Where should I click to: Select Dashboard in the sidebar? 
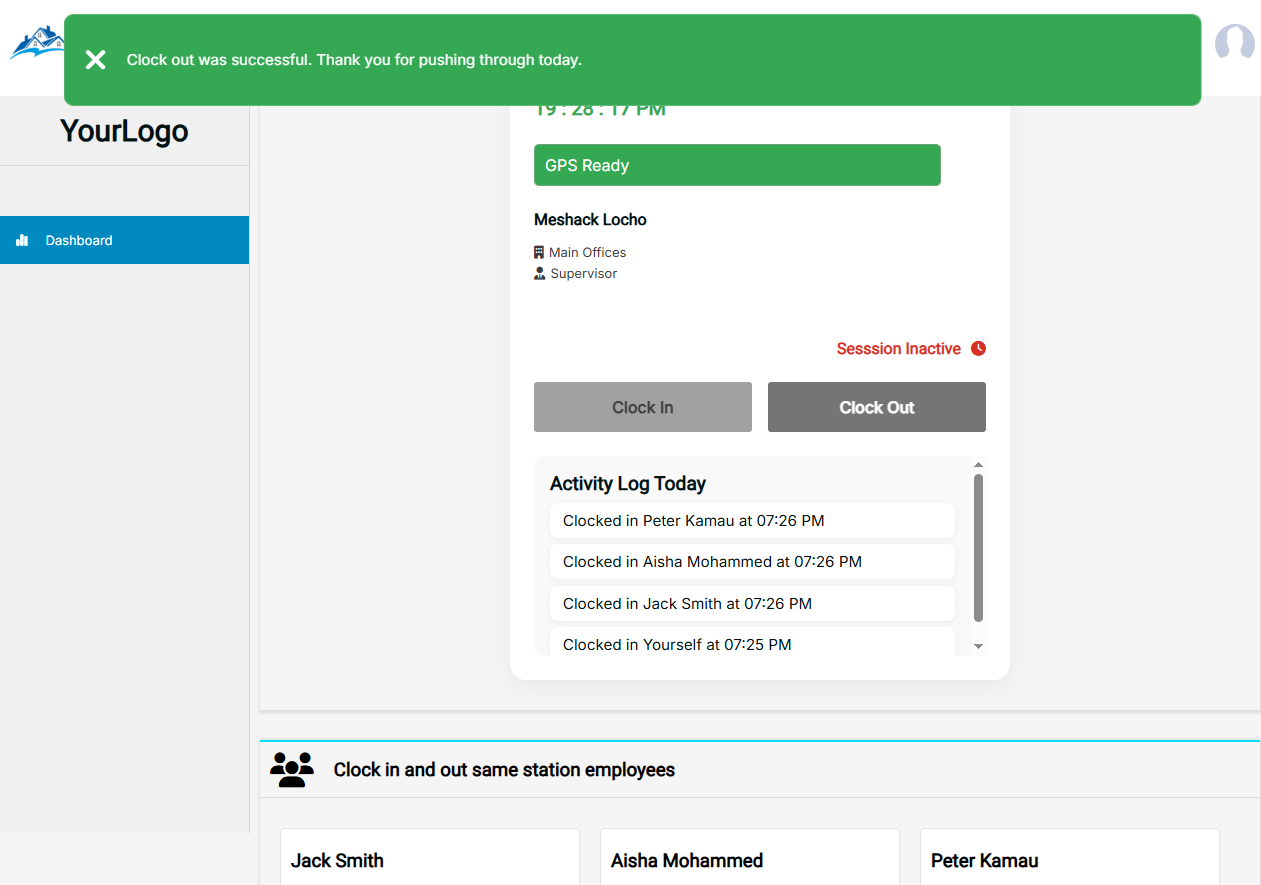(78, 240)
